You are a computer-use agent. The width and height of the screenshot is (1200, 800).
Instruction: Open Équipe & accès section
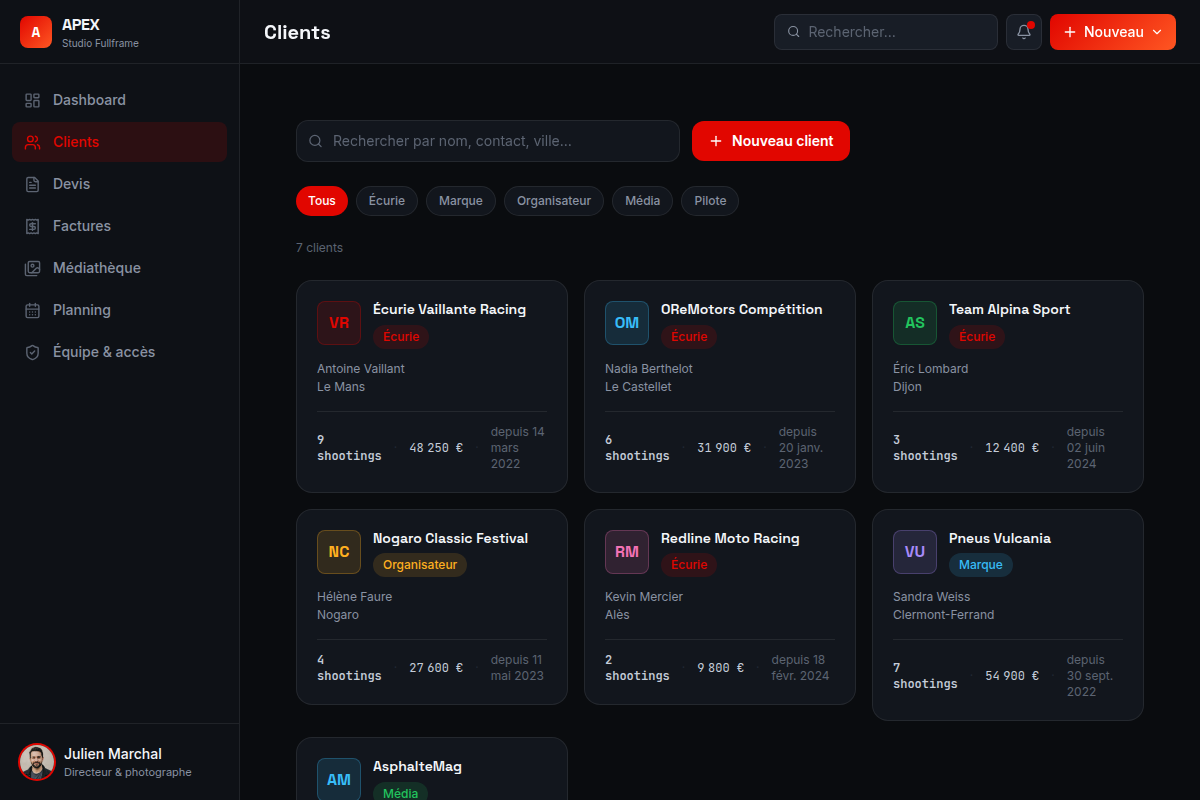point(120,352)
